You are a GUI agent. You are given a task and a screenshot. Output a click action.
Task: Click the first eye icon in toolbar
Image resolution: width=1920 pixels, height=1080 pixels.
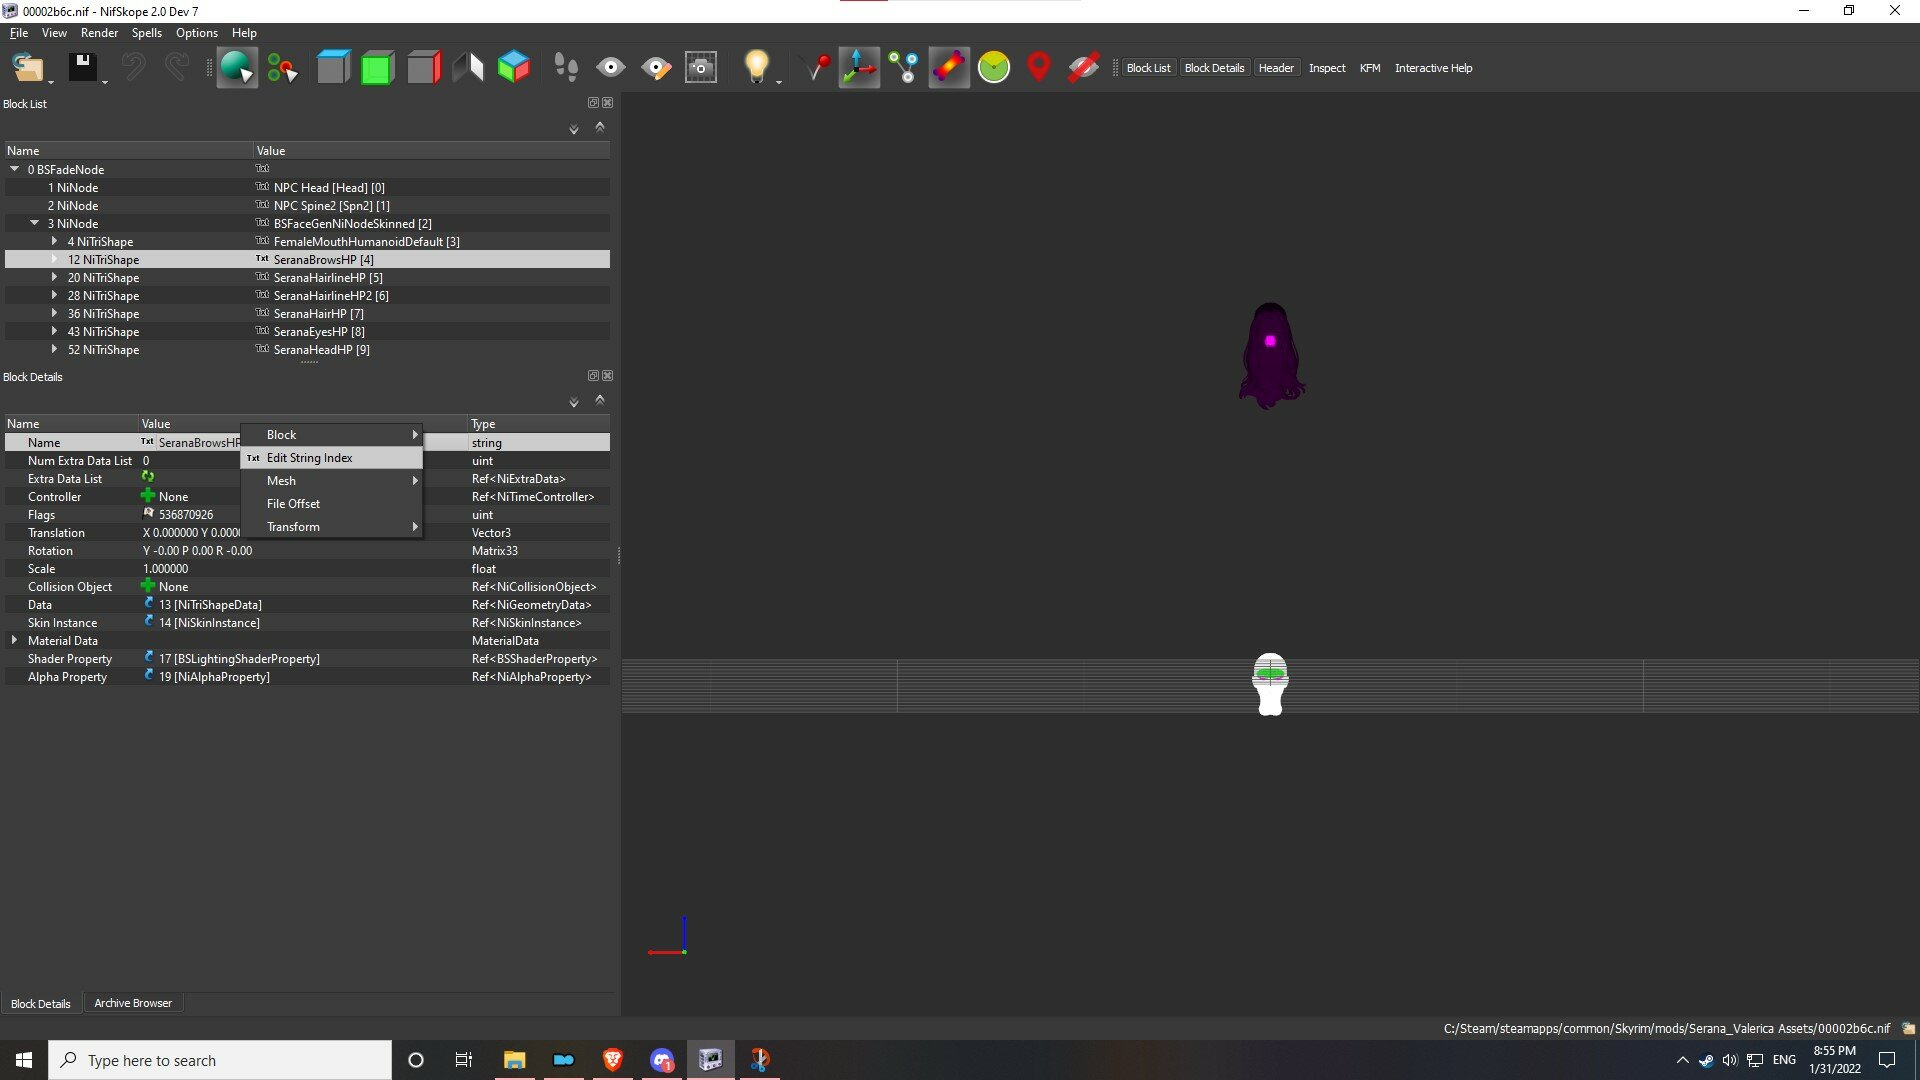coord(610,68)
